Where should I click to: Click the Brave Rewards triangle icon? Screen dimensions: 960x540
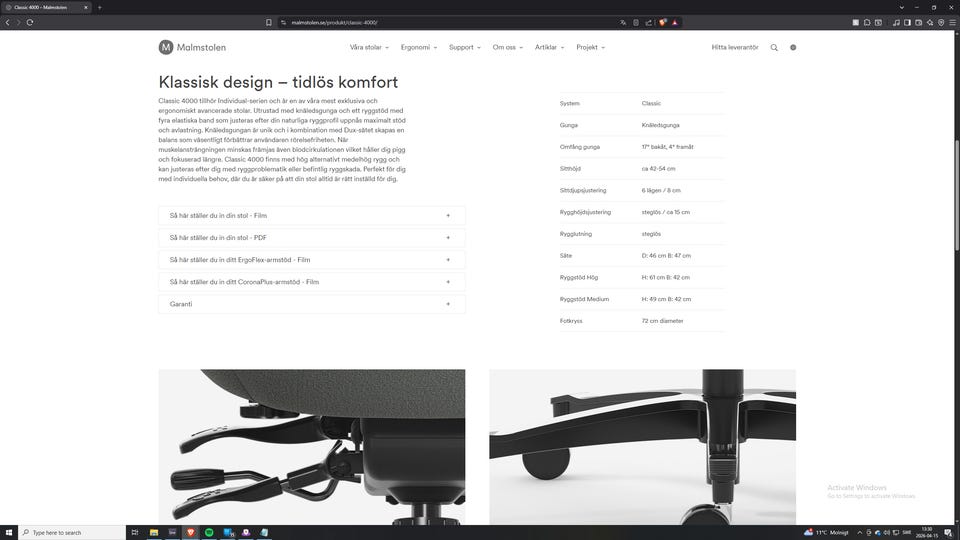pos(675,23)
